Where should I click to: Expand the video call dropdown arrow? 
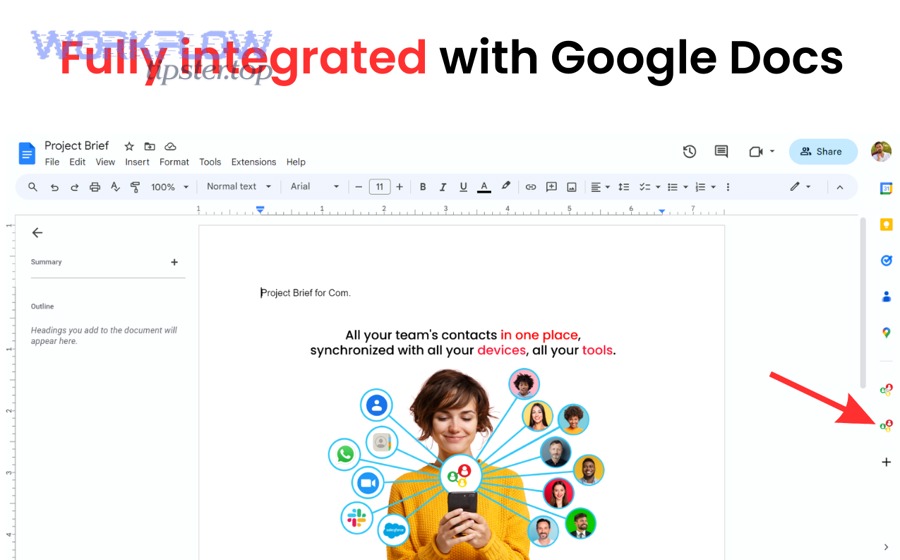772,151
